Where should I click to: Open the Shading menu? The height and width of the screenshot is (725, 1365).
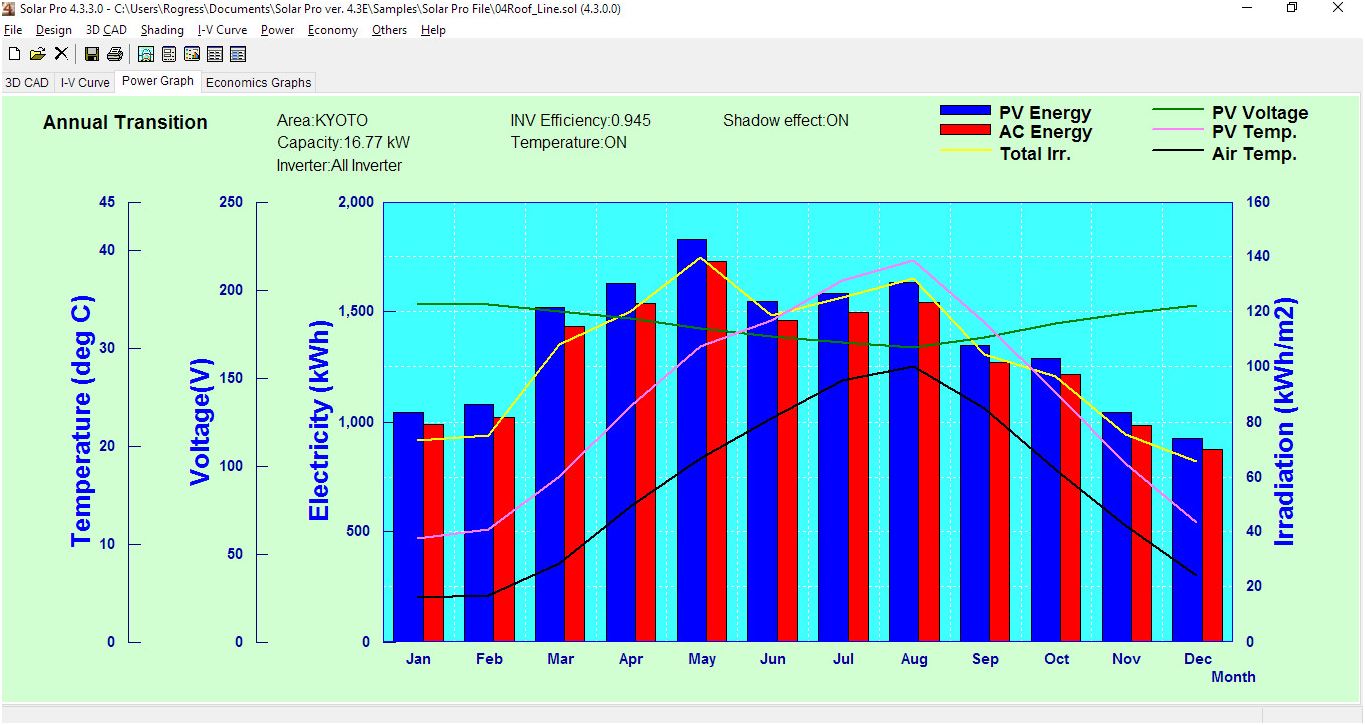coord(162,30)
